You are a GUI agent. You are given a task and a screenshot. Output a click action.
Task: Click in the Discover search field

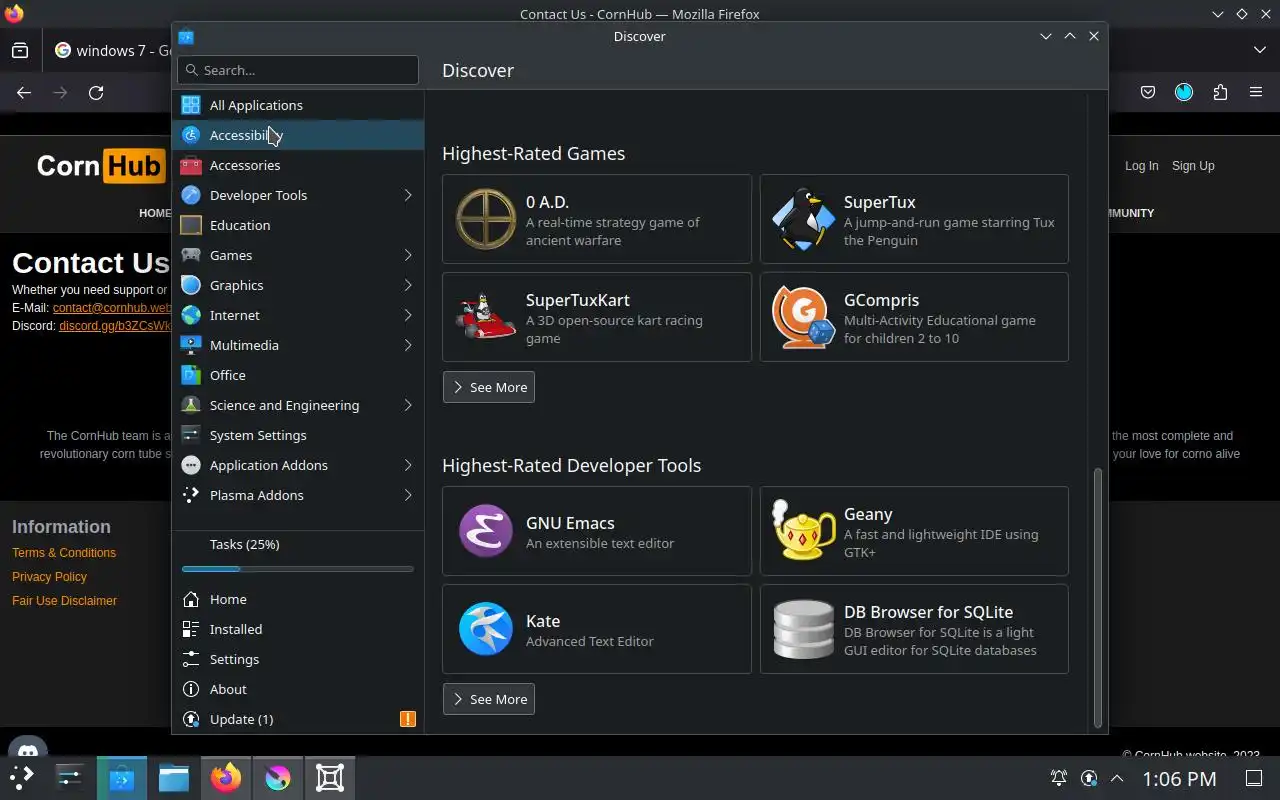tap(298, 70)
